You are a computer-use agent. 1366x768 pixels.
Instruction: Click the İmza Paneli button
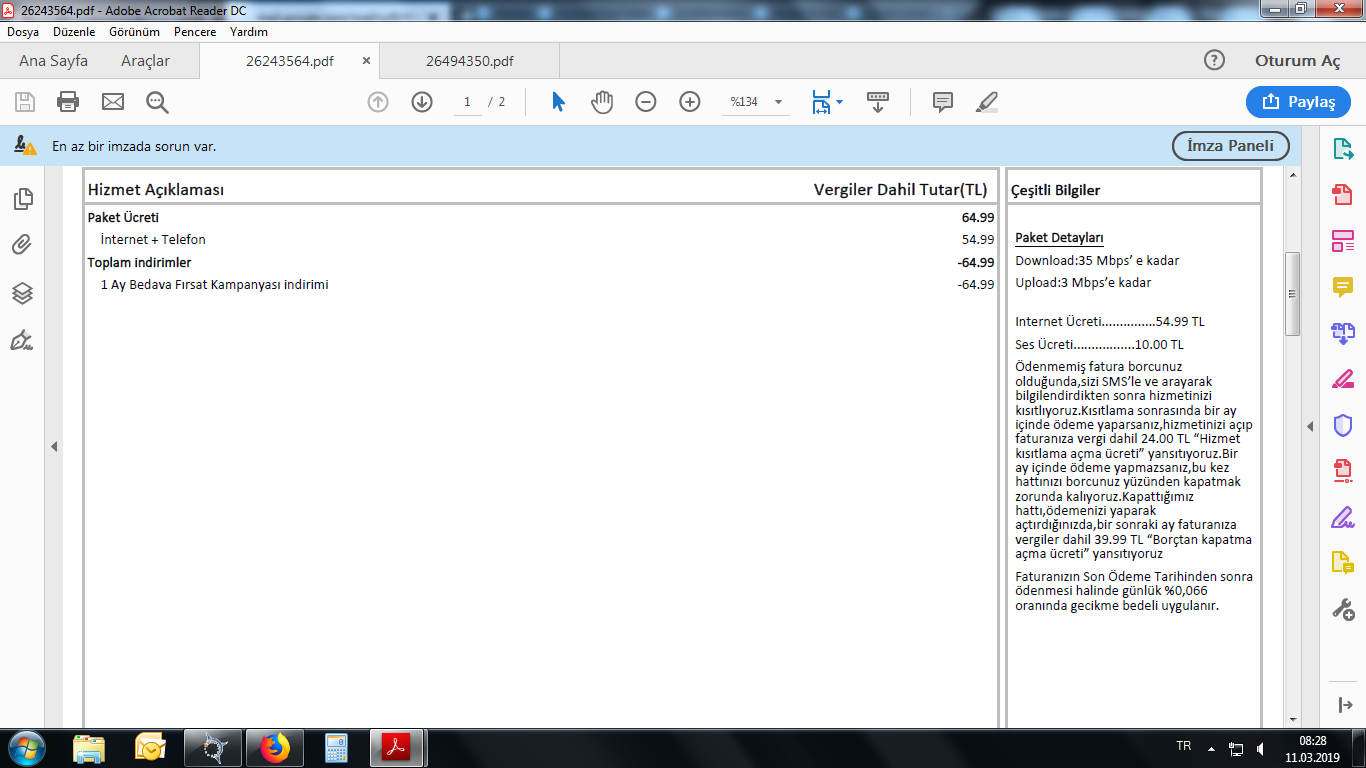(1230, 146)
